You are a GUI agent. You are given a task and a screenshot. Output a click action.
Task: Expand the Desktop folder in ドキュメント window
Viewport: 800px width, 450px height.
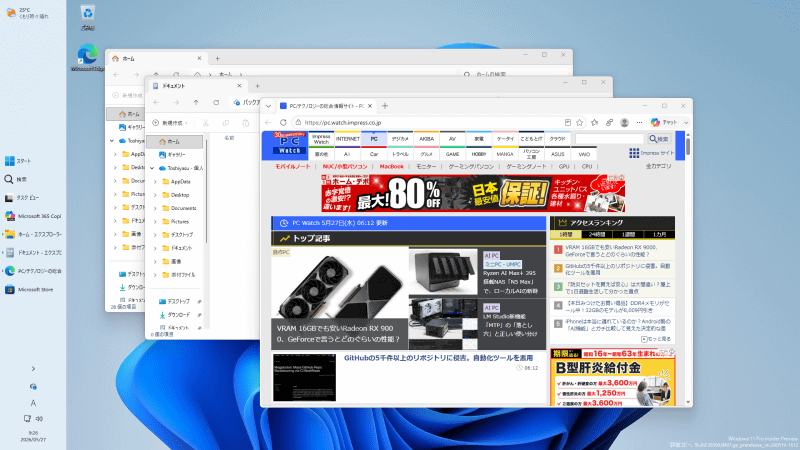tap(155, 195)
